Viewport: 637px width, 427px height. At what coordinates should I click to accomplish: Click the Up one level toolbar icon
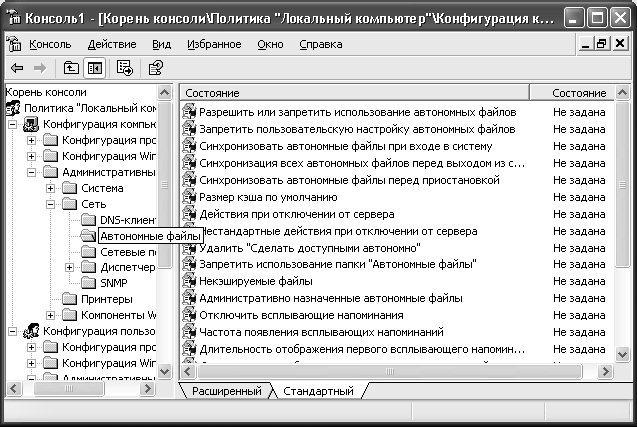tap(71, 68)
